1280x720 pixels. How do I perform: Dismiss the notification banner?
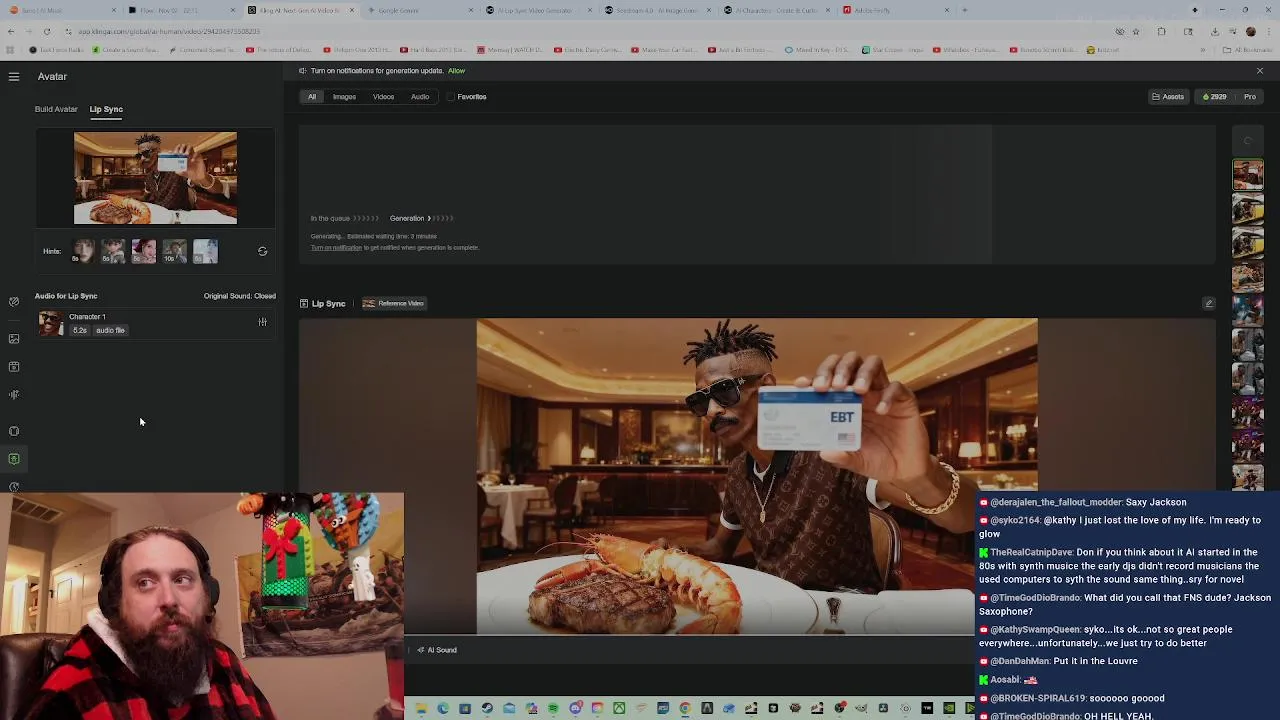pyautogui.click(x=1259, y=71)
